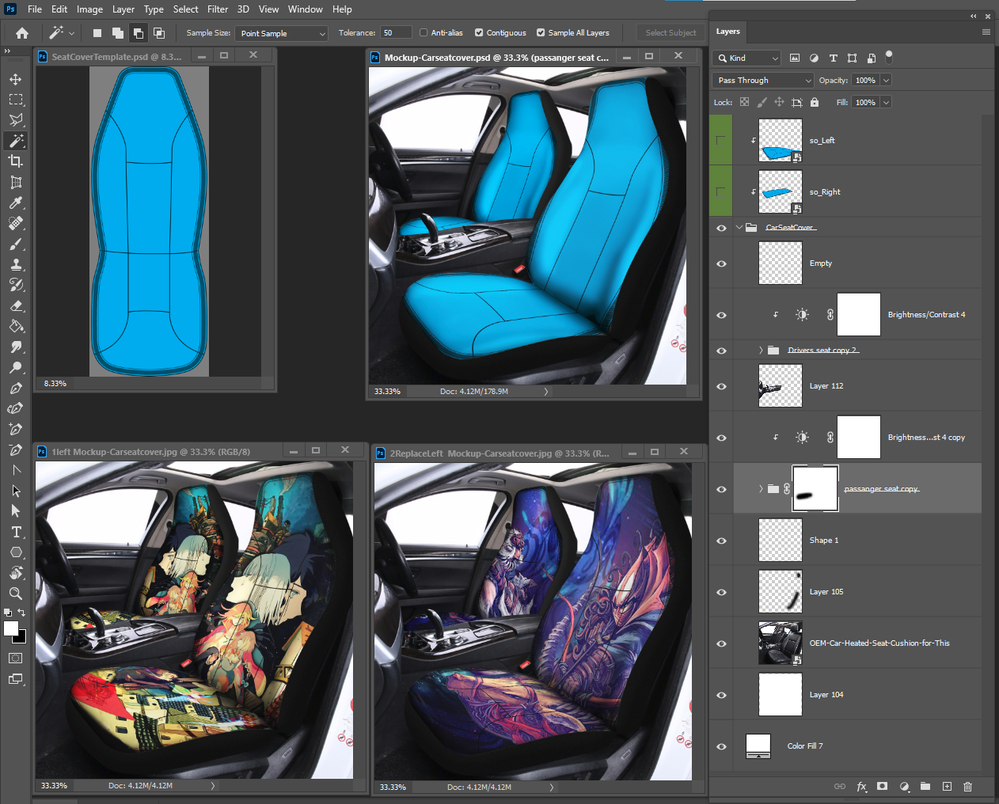
Task: Open the Window menu
Action: coord(305,10)
